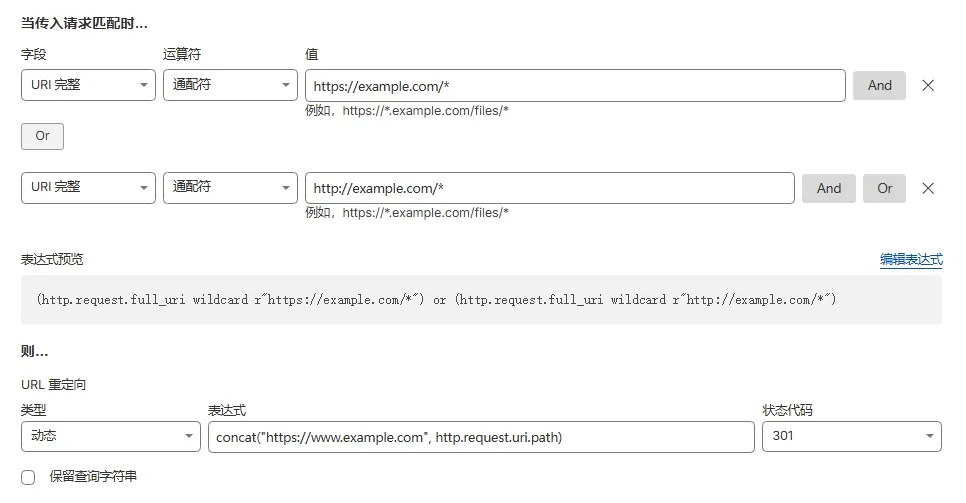Focus the value field containing http://example.com/*
The width and height of the screenshot is (966, 503).
click(549, 188)
